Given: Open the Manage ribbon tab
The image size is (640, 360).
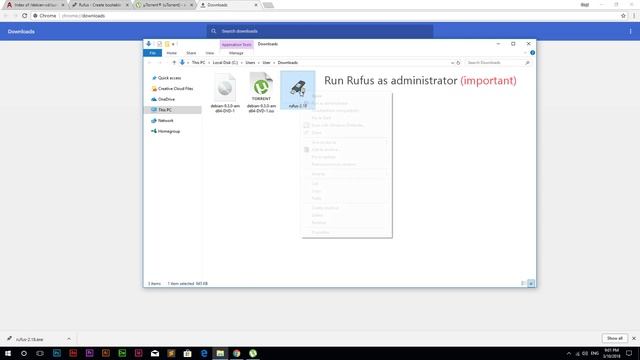Looking at the screenshot, I should point(236,53).
